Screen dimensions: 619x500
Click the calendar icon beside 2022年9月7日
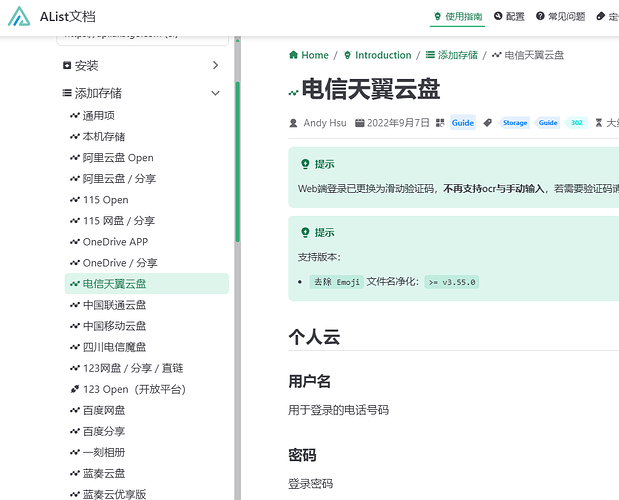359,123
